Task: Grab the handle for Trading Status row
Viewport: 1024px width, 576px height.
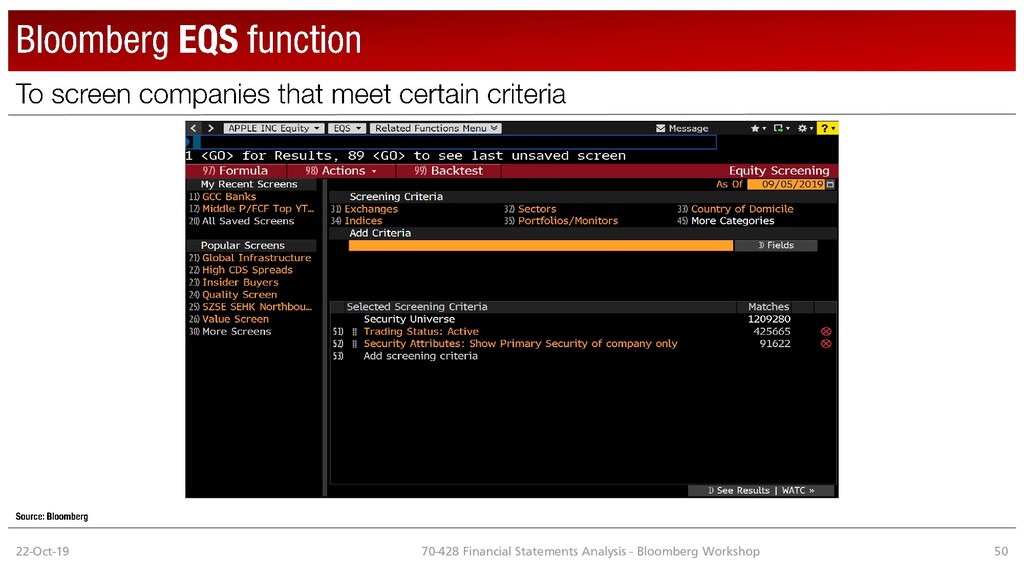Action: coord(355,332)
